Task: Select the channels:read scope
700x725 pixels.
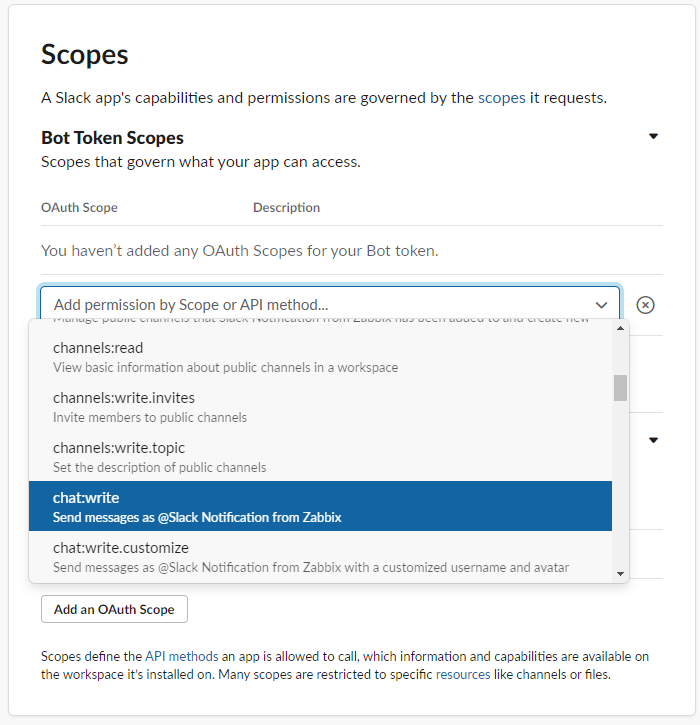Action: 320,356
